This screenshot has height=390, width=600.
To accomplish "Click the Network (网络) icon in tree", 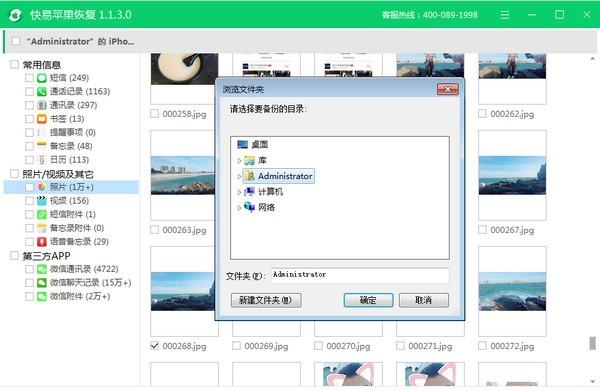I will [x=249, y=207].
